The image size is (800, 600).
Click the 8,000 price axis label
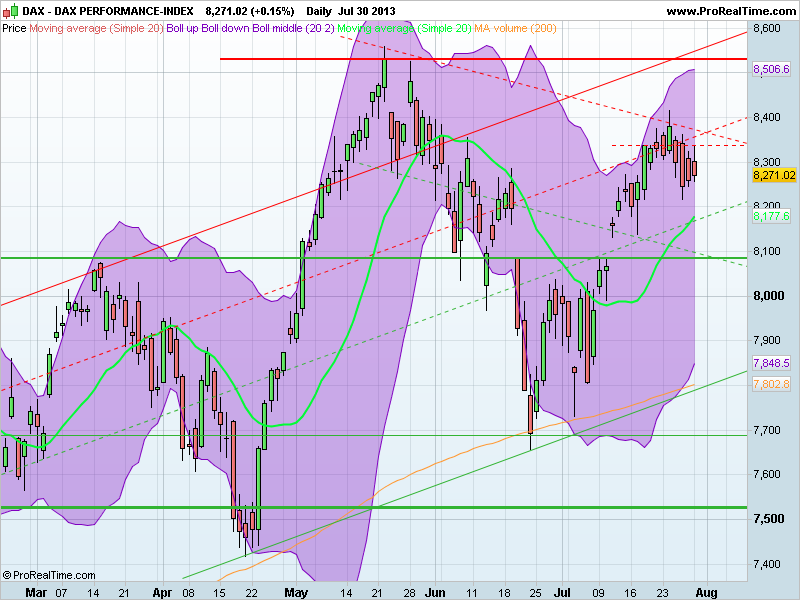768,296
